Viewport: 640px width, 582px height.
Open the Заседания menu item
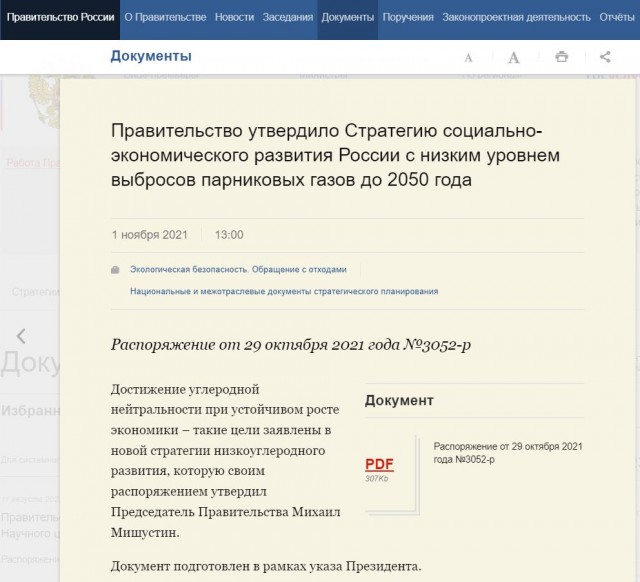[x=288, y=17]
